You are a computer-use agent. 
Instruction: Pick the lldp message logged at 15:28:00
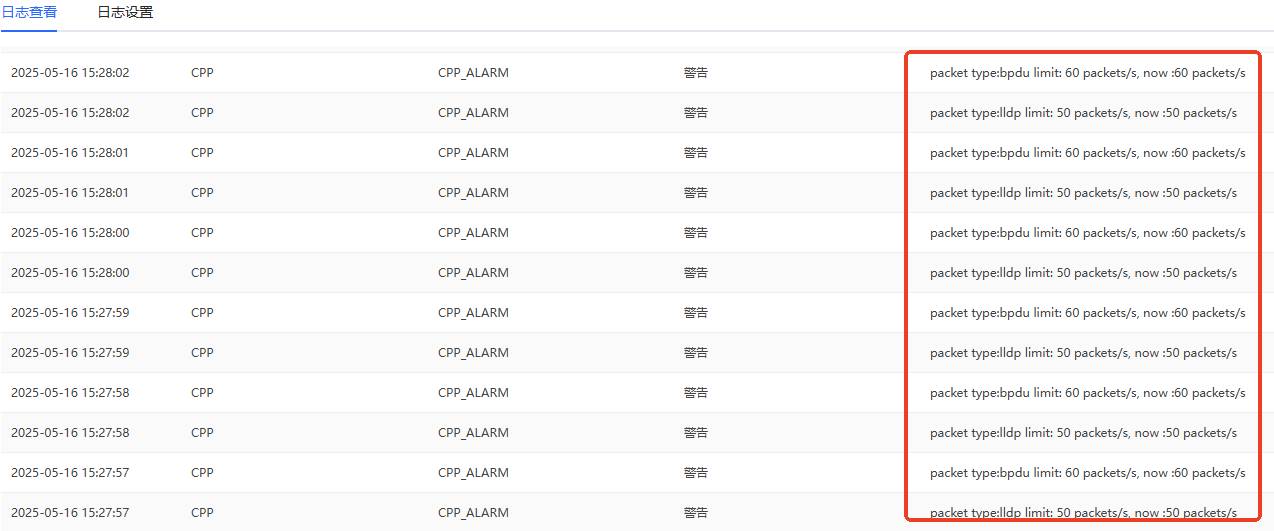1083,273
